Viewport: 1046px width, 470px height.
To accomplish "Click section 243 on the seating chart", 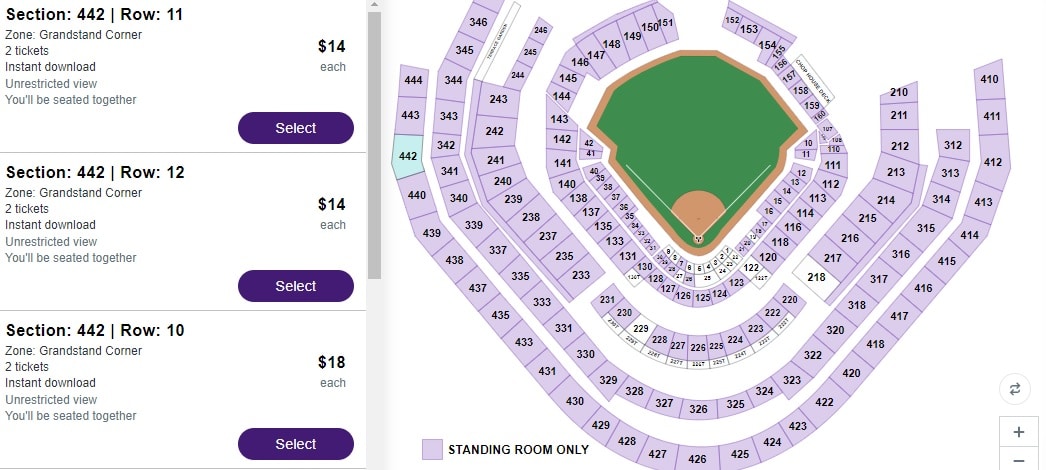I will (498, 100).
